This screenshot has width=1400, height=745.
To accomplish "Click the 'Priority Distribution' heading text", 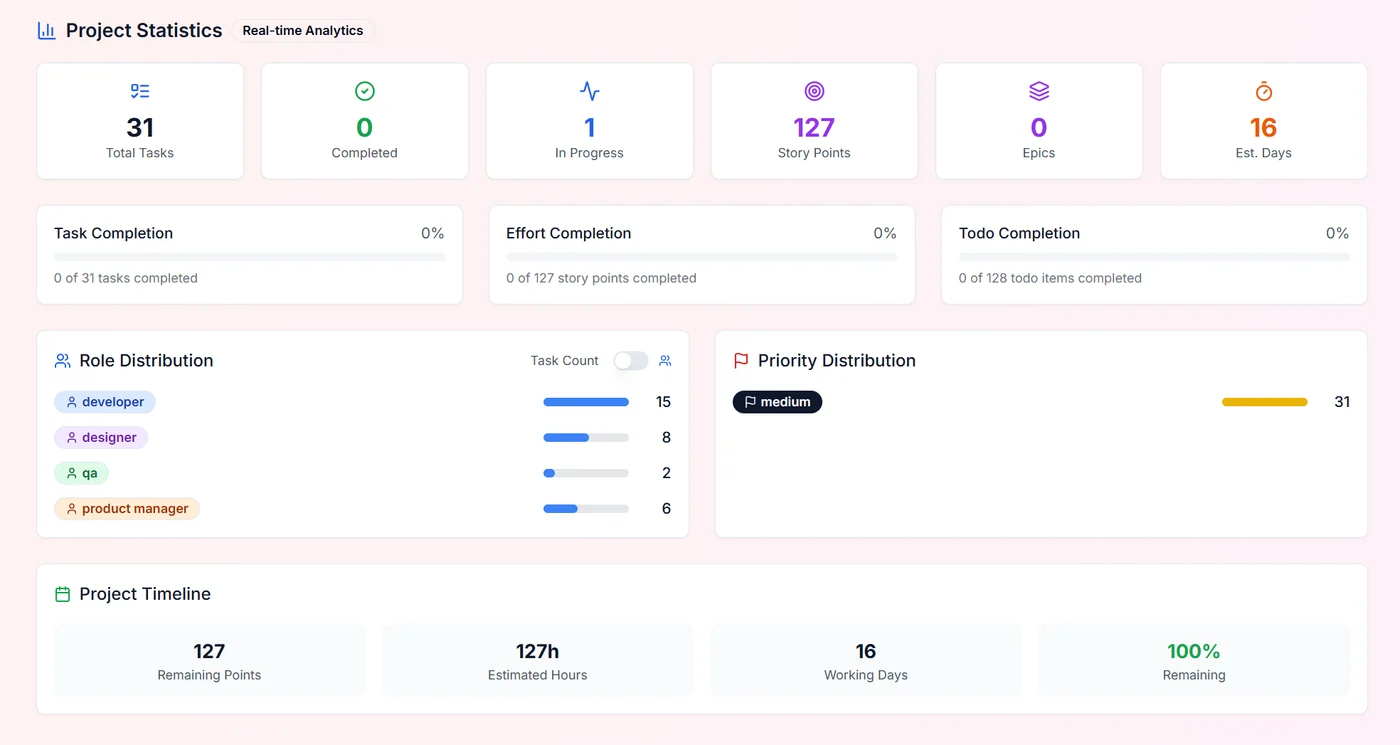I will point(837,361).
